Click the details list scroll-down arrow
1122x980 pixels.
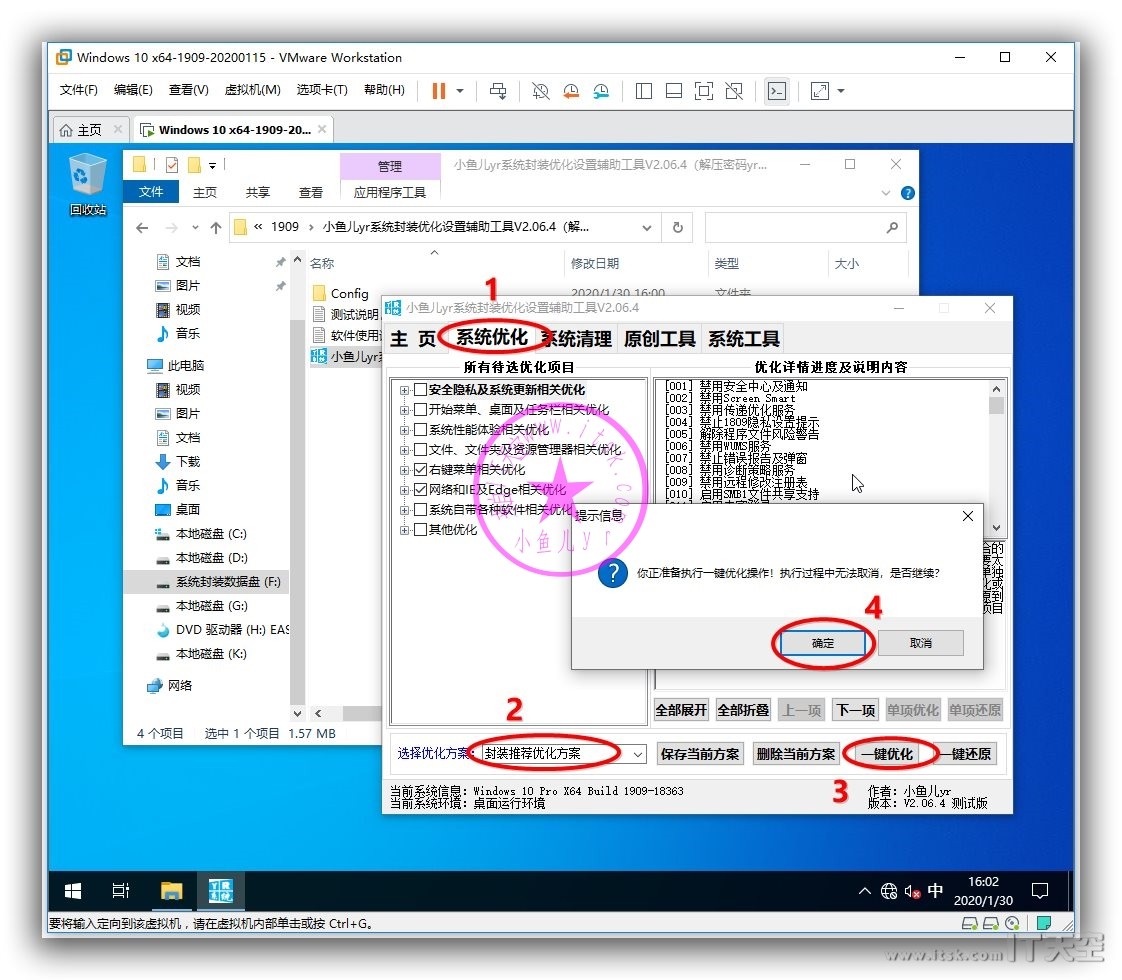996,528
